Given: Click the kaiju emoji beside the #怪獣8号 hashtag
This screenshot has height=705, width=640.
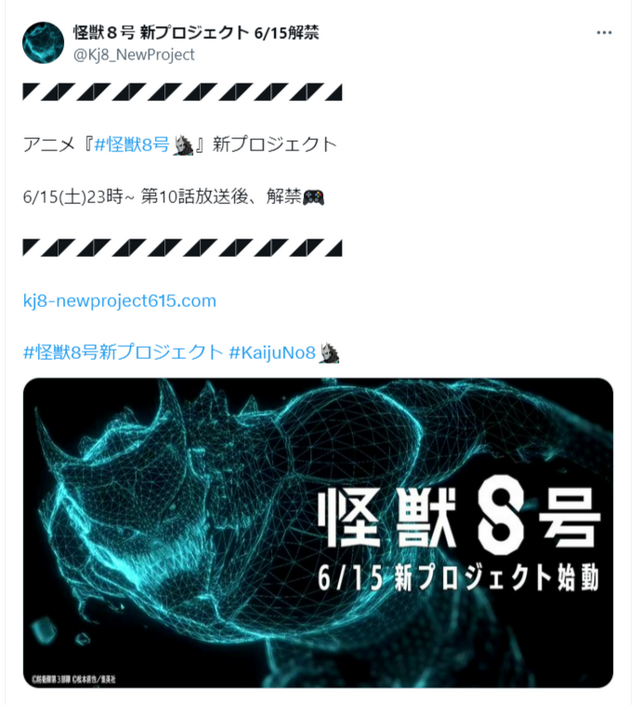Looking at the screenshot, I should (183, 145).
